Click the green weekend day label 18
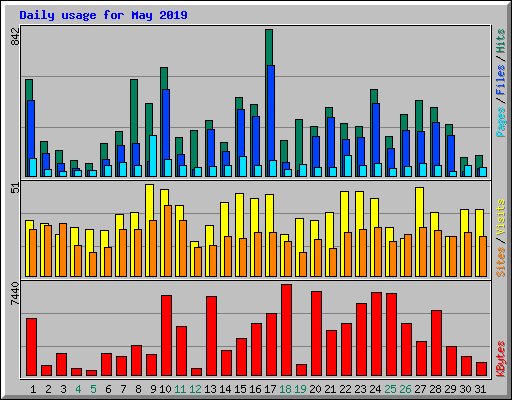Screen dimensions: 512x400 click(x=285, y=389)
